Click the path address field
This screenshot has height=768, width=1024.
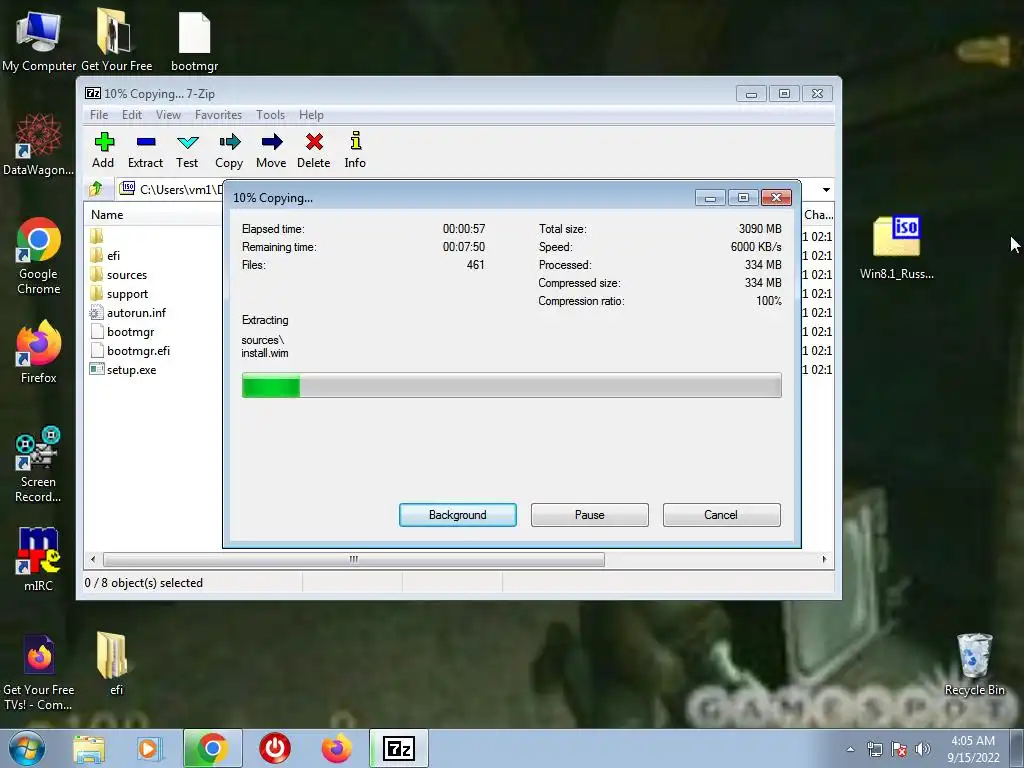[x=171, y=189]
